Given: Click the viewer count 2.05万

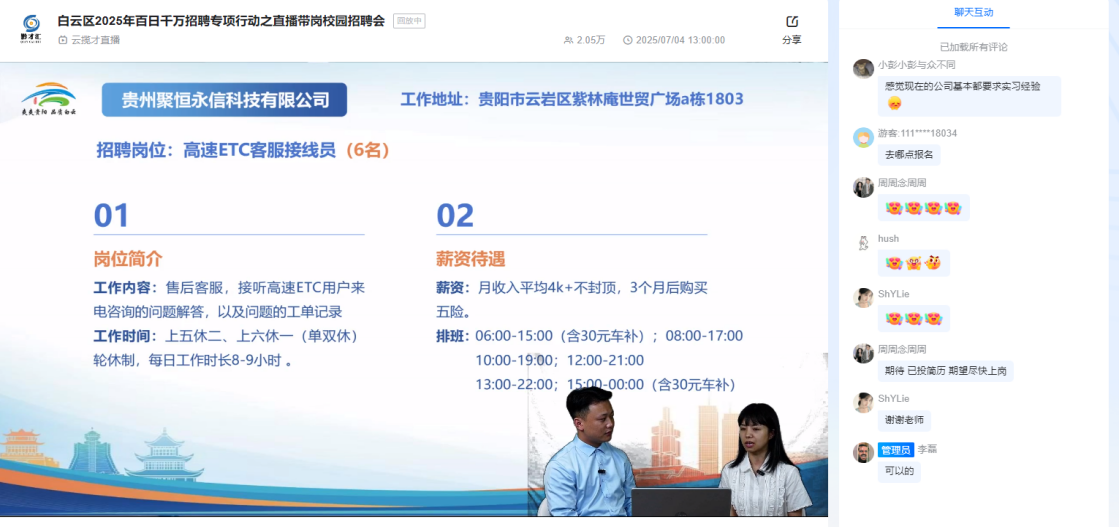Looking at the screenshot, I should pos(591,40).
